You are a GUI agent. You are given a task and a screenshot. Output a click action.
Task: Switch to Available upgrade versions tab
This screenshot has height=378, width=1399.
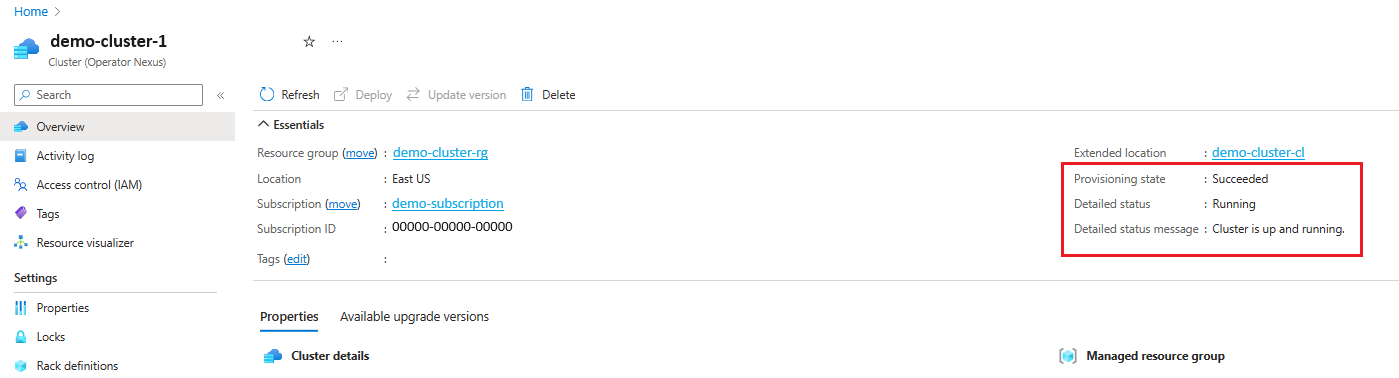[x=414, y=317]
